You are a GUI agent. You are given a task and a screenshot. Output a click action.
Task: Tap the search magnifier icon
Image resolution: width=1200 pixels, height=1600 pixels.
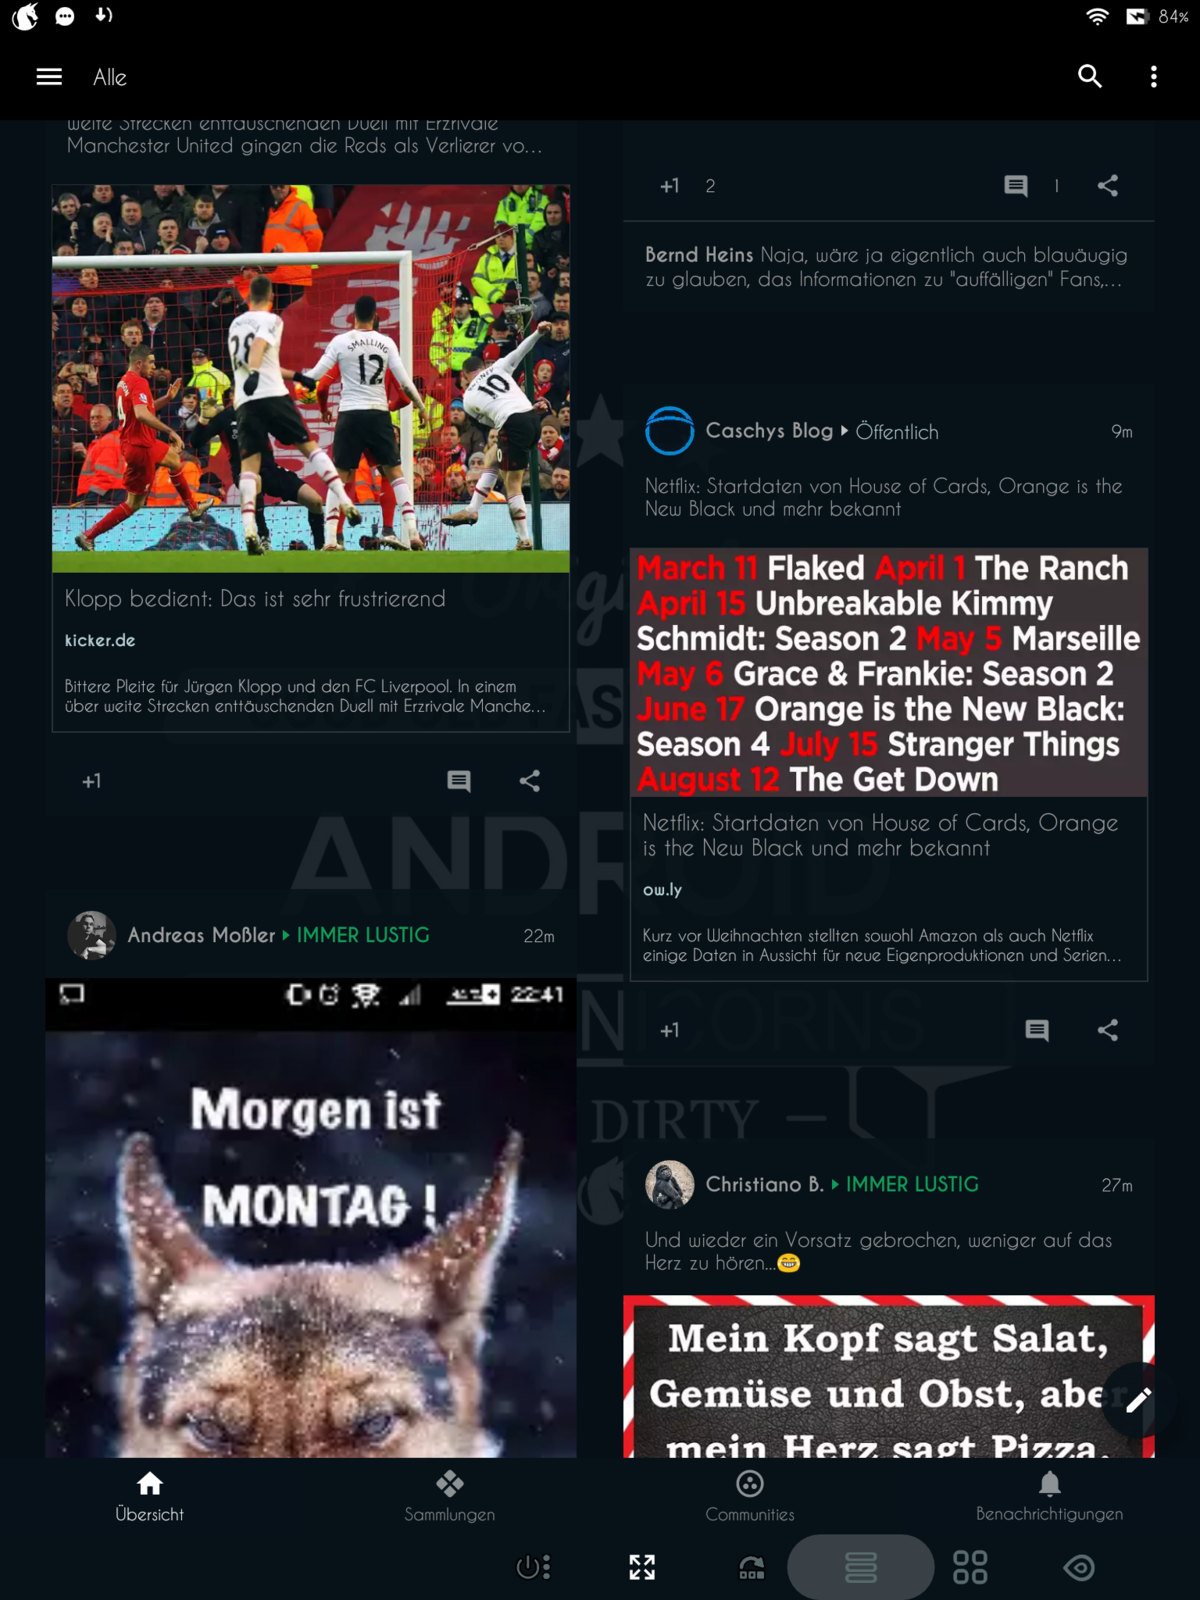point(1090,77)
